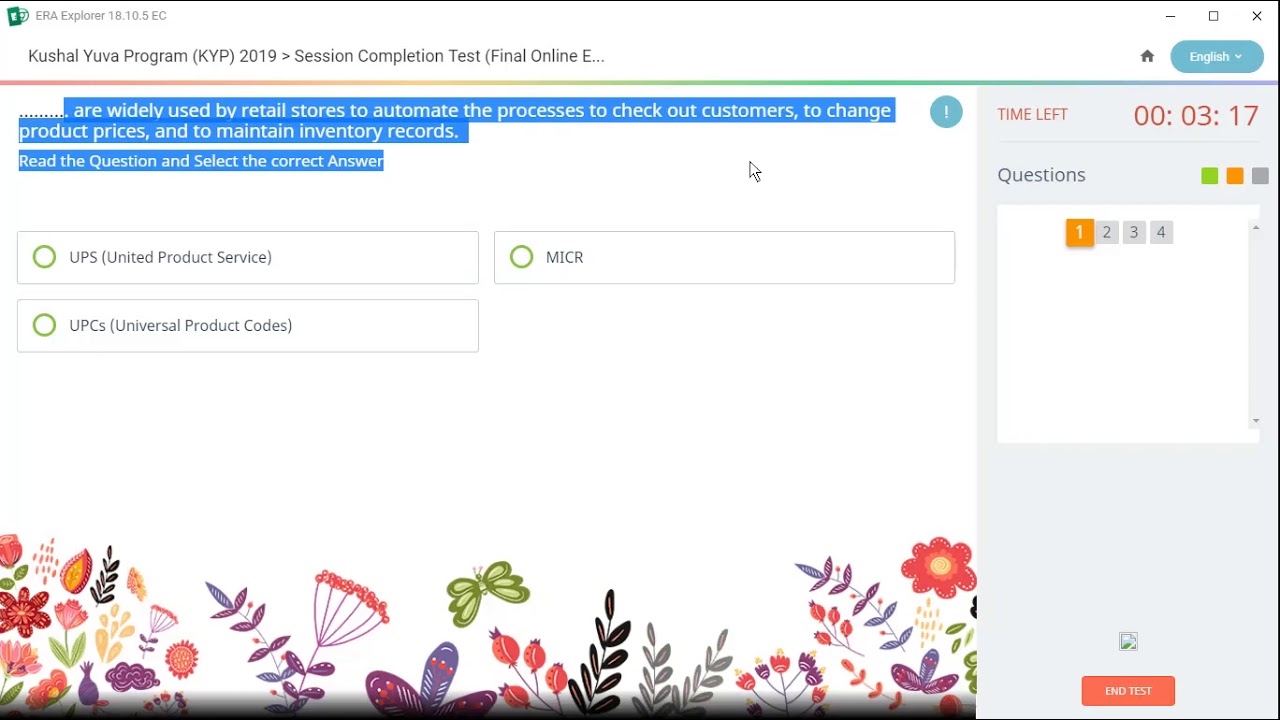Open the English language dropdown
Screen dimensions: 1280x720
[x=1216, y=57]
